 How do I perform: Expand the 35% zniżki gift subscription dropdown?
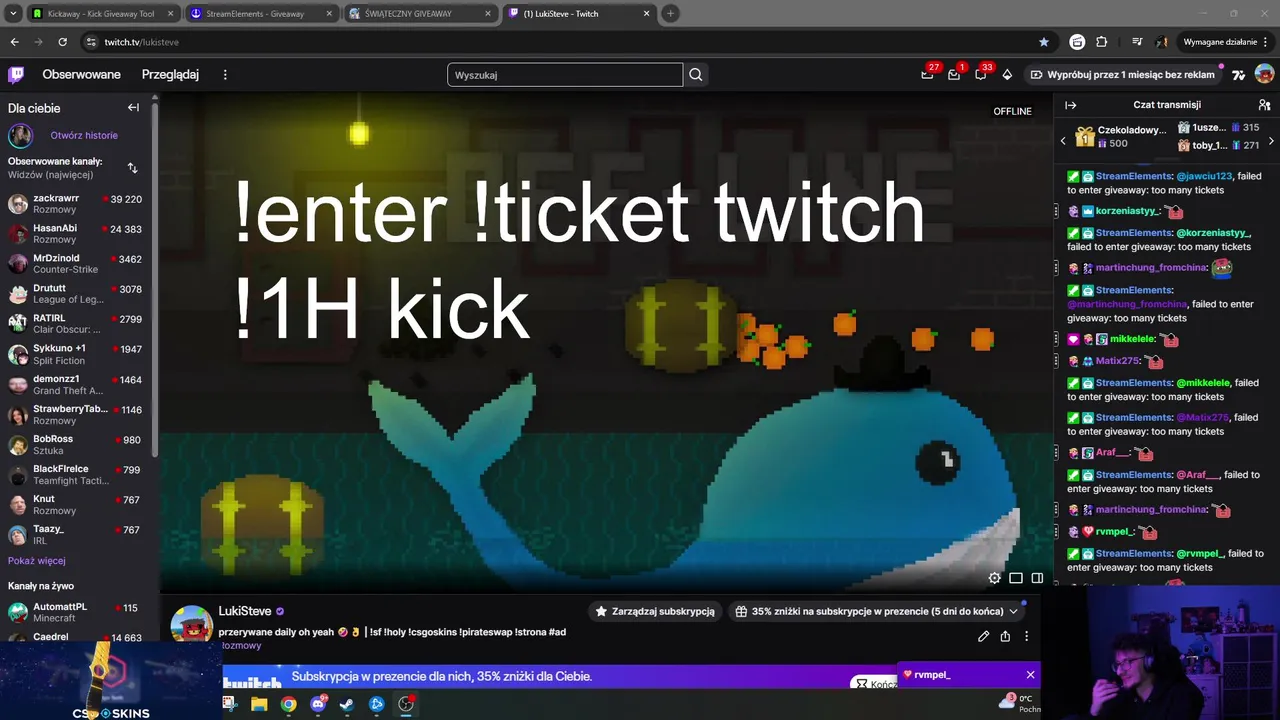click(1013, 611)
